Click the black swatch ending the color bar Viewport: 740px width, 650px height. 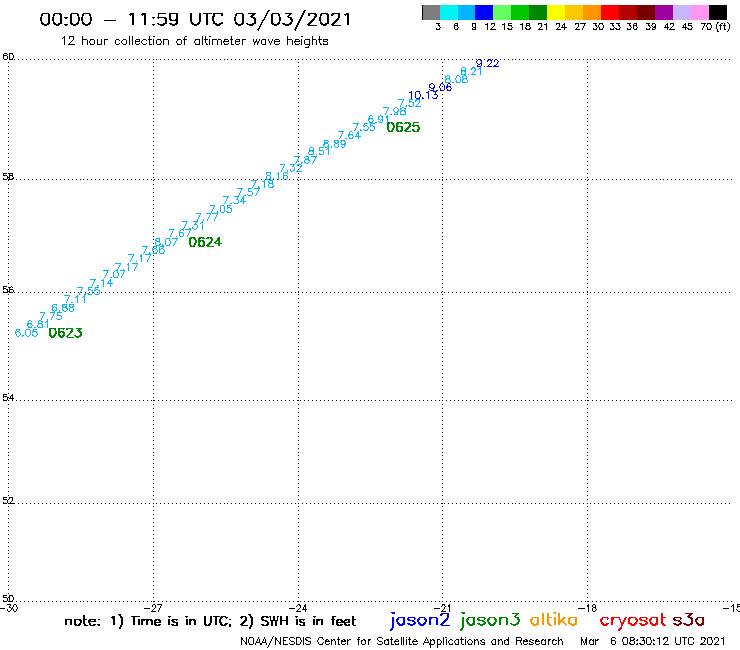pos(718,12)
